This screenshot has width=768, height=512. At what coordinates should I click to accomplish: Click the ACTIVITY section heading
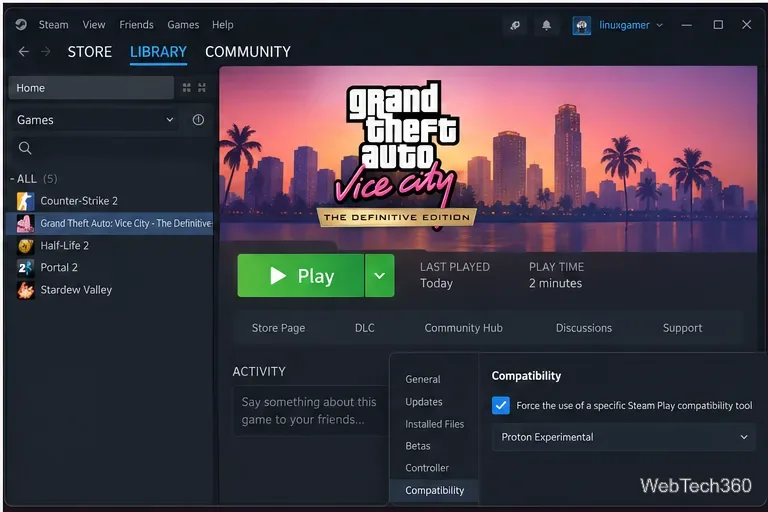click(x=259, y=371)
